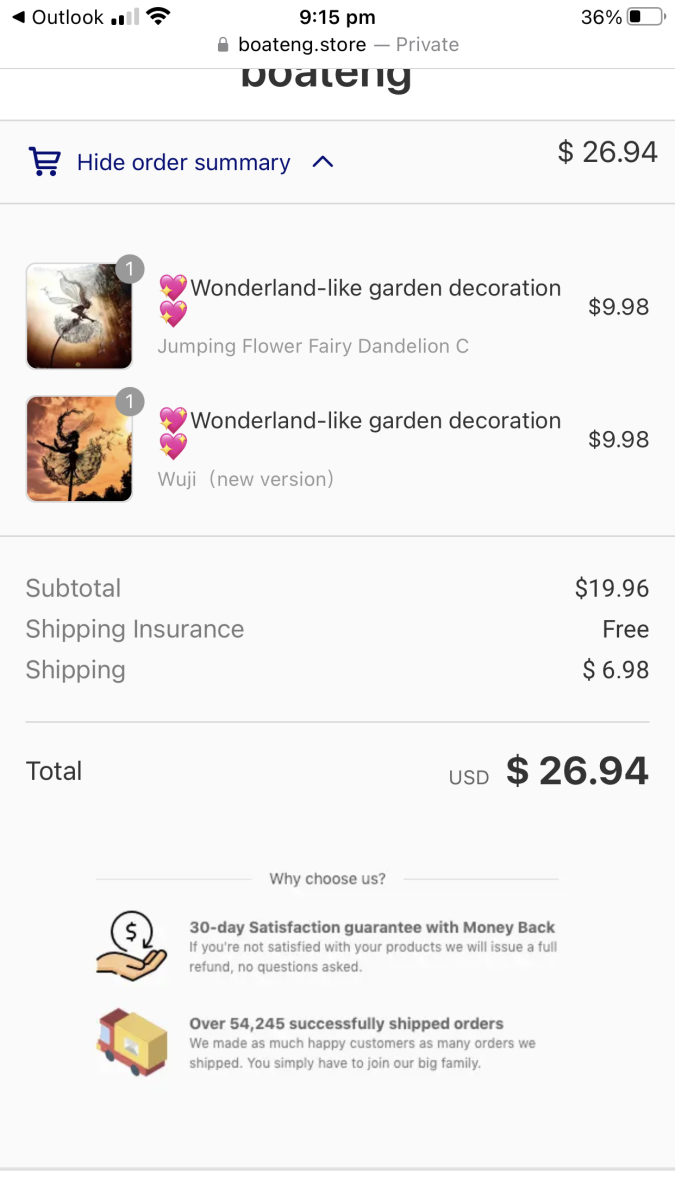Tap the padlock icon in the address bar

pos(223,45)
